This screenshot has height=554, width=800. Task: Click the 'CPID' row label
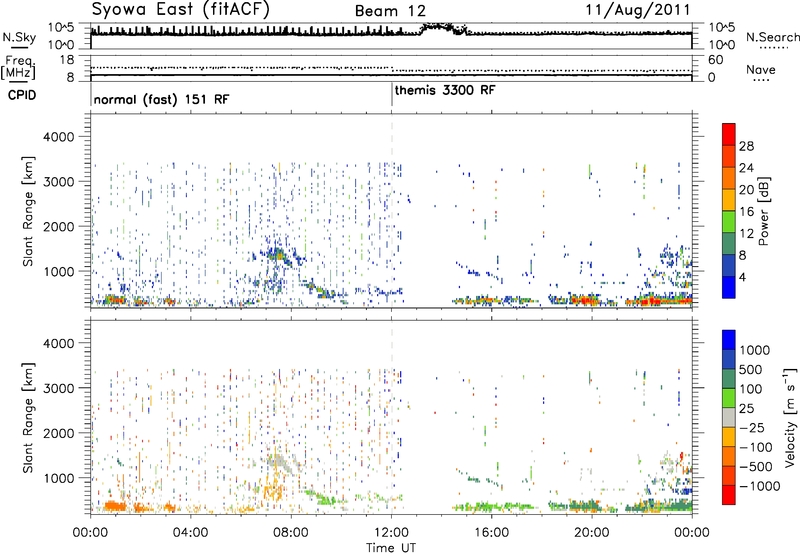tap(22, 95)
